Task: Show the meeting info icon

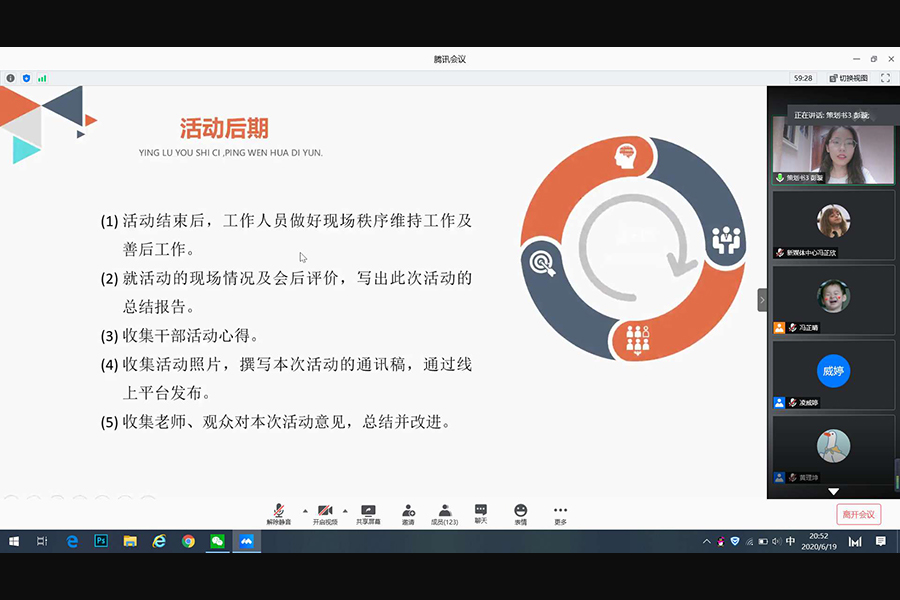Action: (x=11, y=78)
